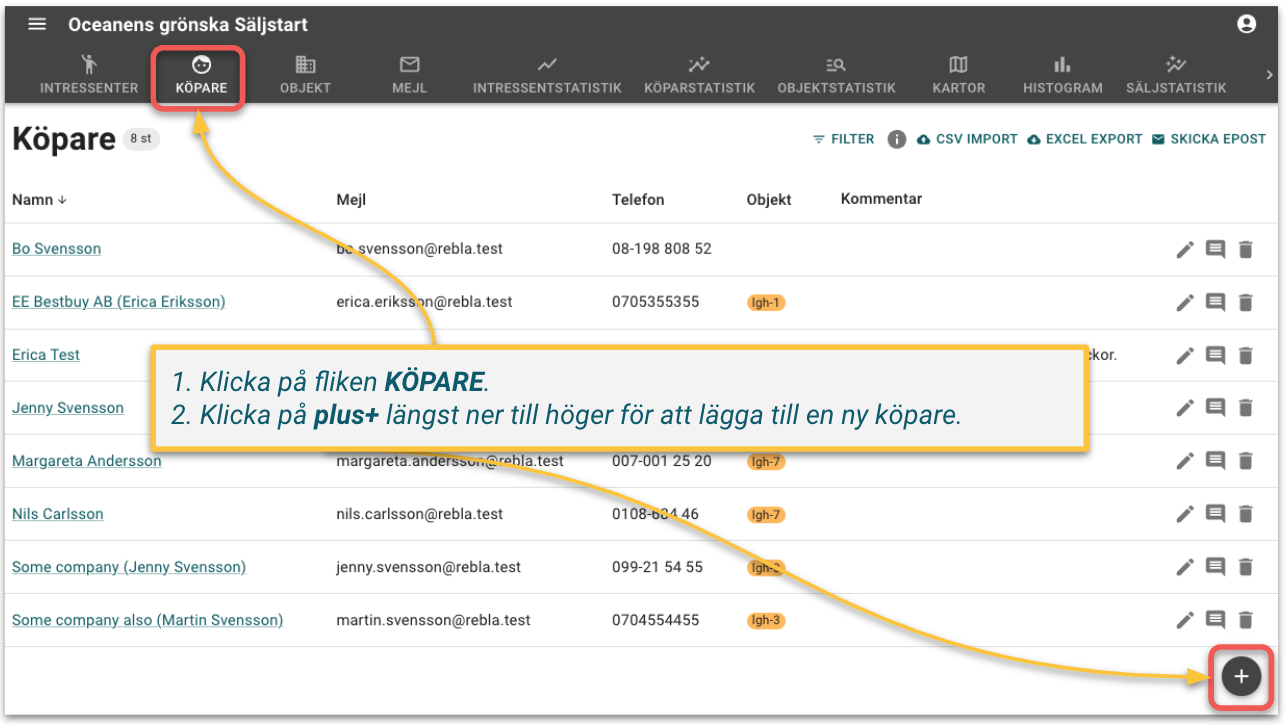Edit Bo Svensson using the pencil icon

(1185, 249)
